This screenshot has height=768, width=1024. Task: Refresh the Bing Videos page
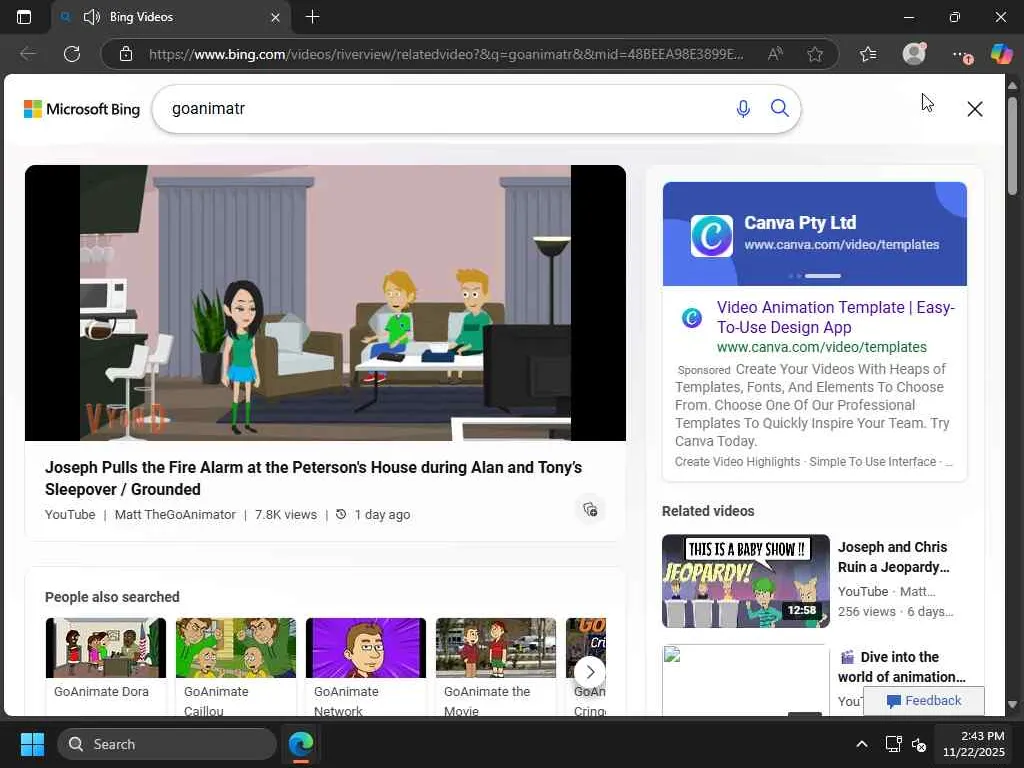(x=72, y=54)
